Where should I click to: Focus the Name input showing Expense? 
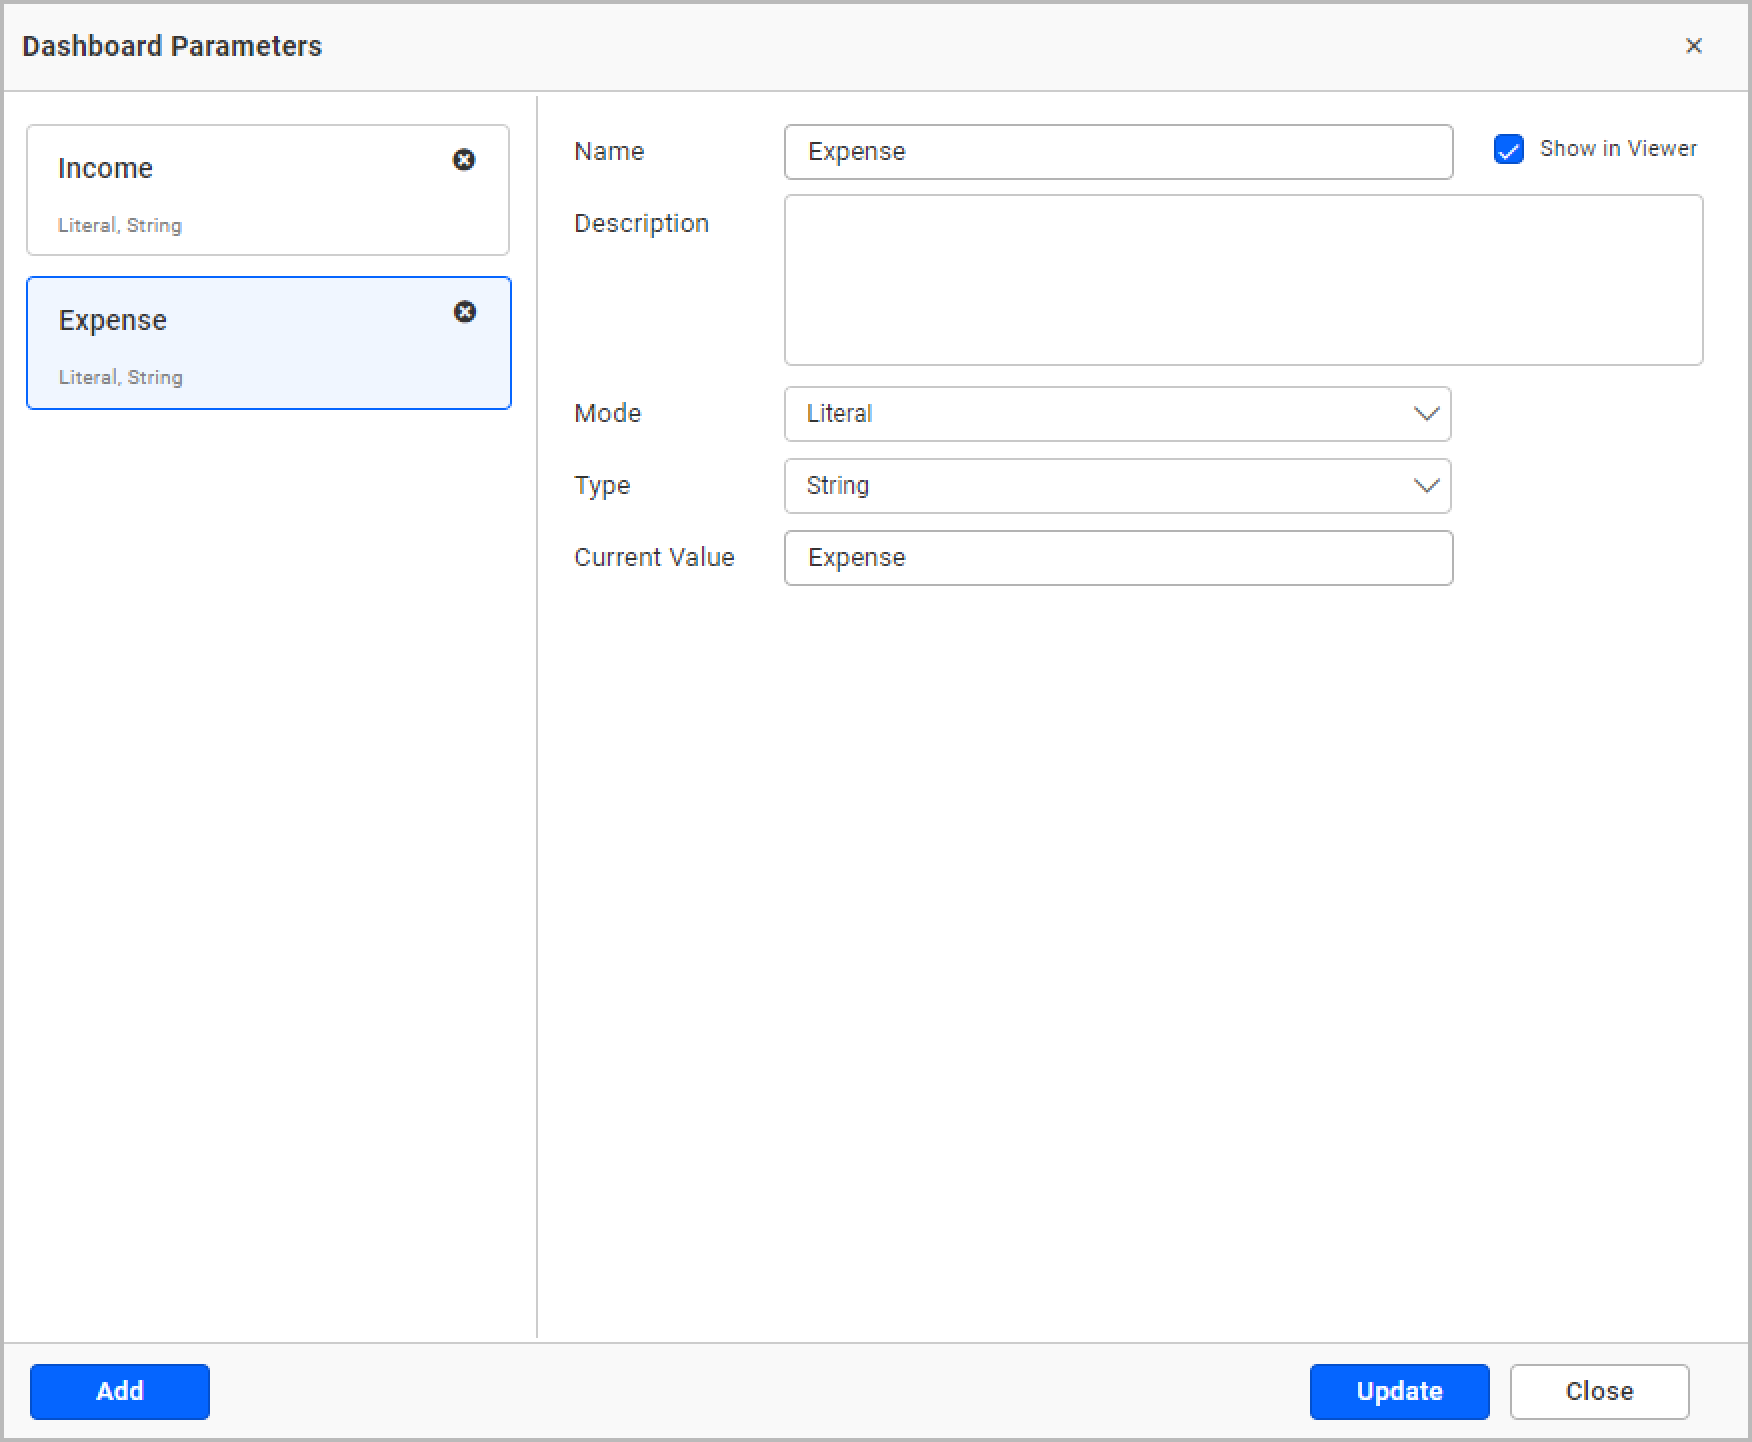tap(1117, 152)
